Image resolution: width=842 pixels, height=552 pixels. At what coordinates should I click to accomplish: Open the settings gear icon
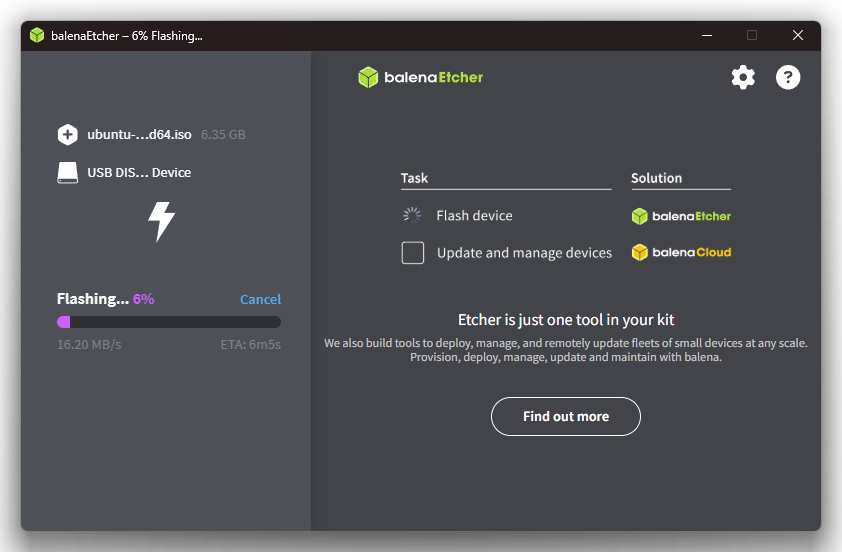[743, 77]
